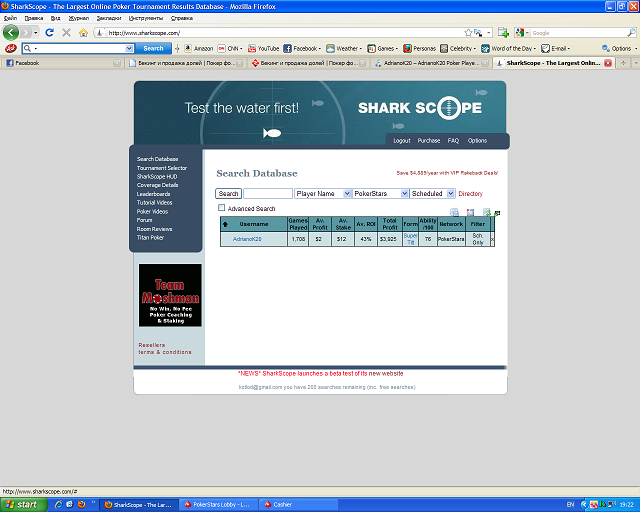Open the Facebook toolbar button
640x512 pixels.
pos(302,49)
